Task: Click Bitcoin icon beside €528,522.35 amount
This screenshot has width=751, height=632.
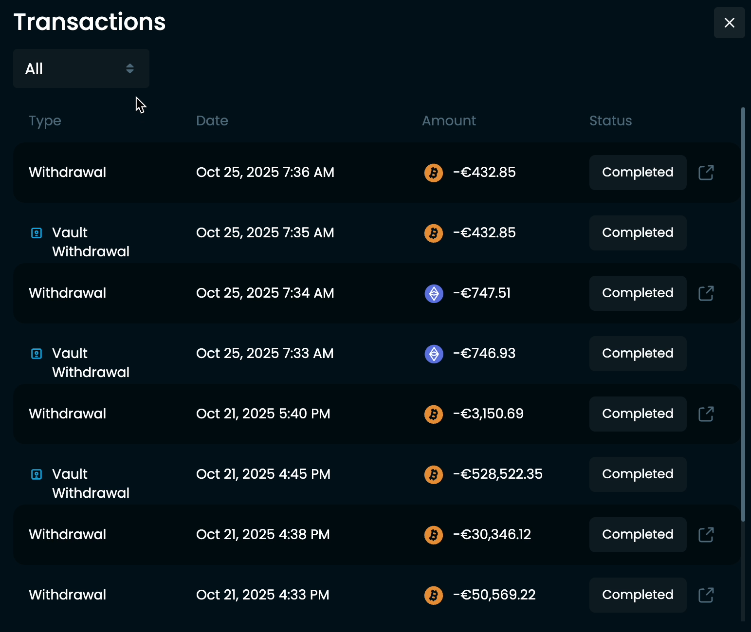Action: tap(433, 474)
